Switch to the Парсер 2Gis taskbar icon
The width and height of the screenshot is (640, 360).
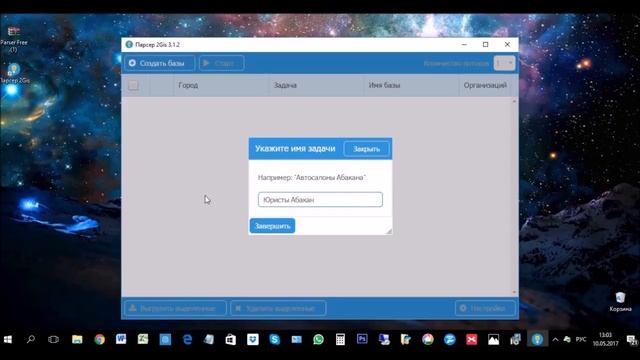[537, 339]
